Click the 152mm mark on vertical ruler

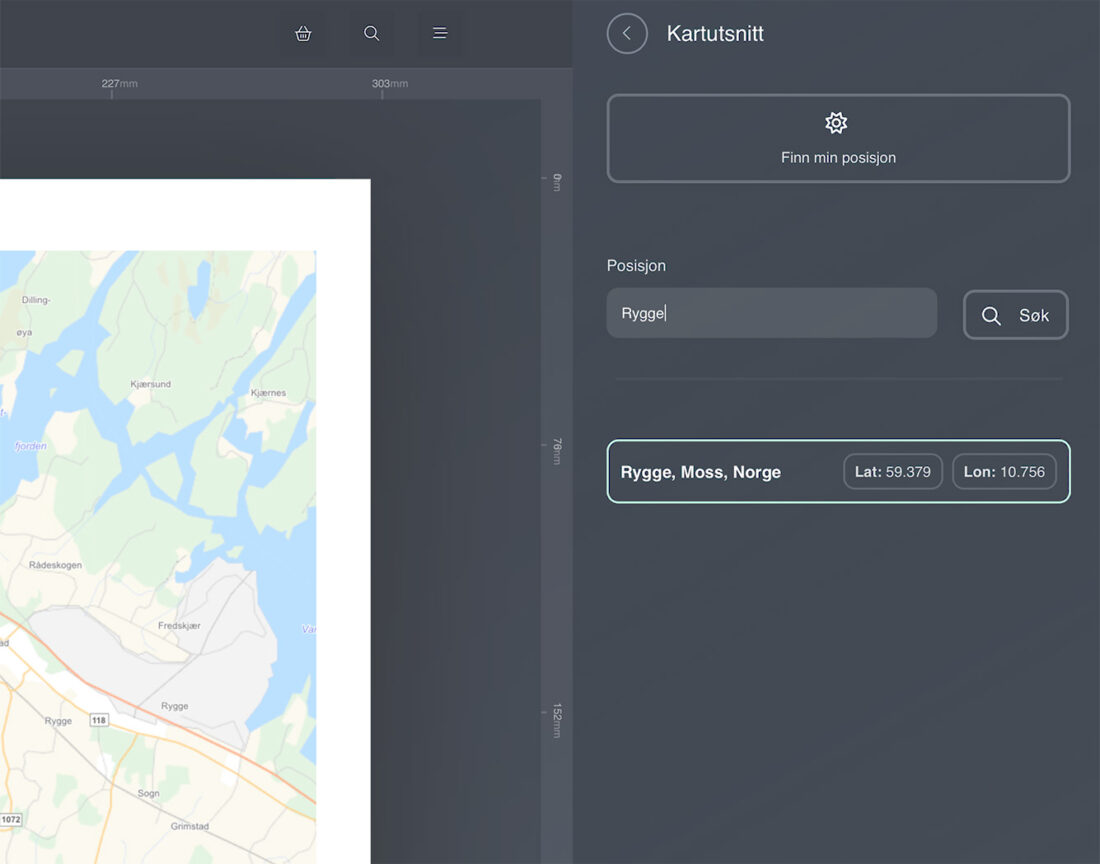pos(557,720)
